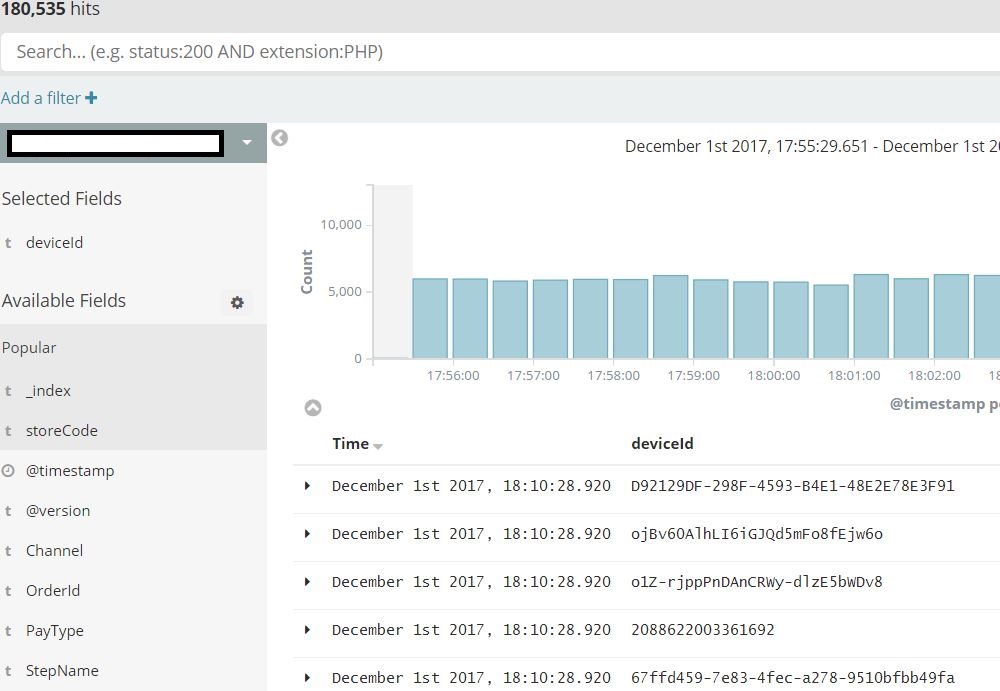Expand the row with deviceId o1Z-rjppPnDAnCRWy-dlzE5bWDv8
The width and height of the screenshot is (1000, 691).
pyautogui.click(x=307, y=582)
